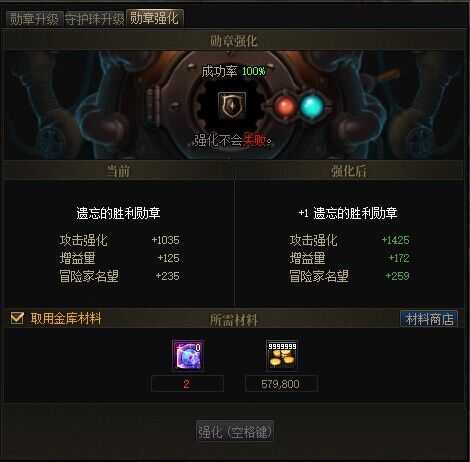Click the +1 遗忘的胜利勋章 item name
Viewport: 470px width, 462px height.
click(348, 213)
